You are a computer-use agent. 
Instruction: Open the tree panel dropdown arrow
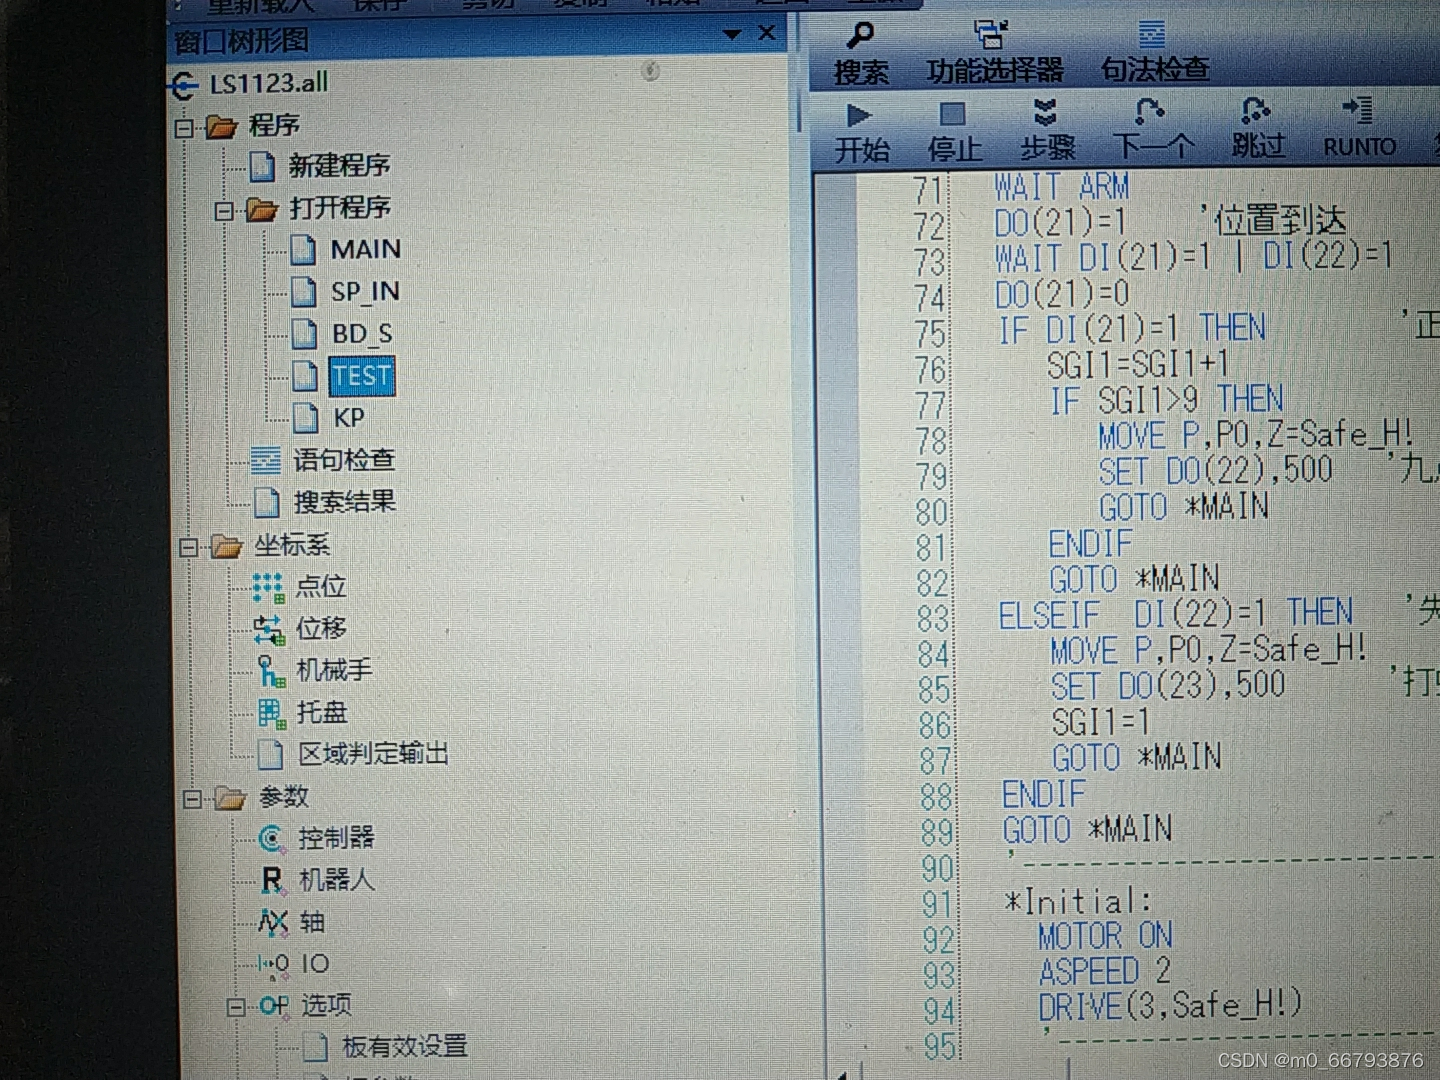tap(732, 34)
